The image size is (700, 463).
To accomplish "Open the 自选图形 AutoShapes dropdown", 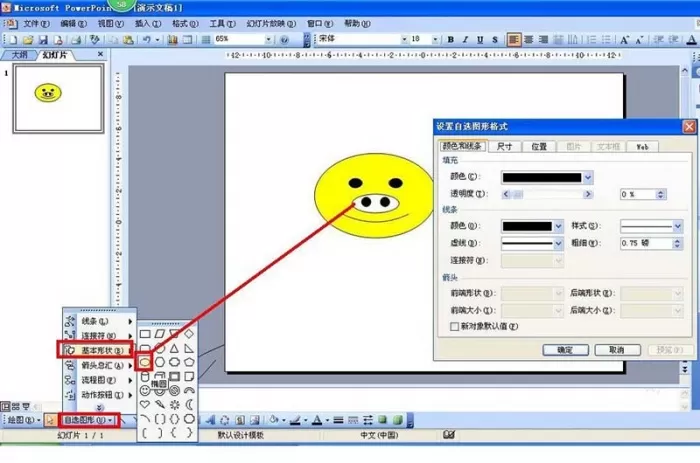I will (x=88, y=420).
